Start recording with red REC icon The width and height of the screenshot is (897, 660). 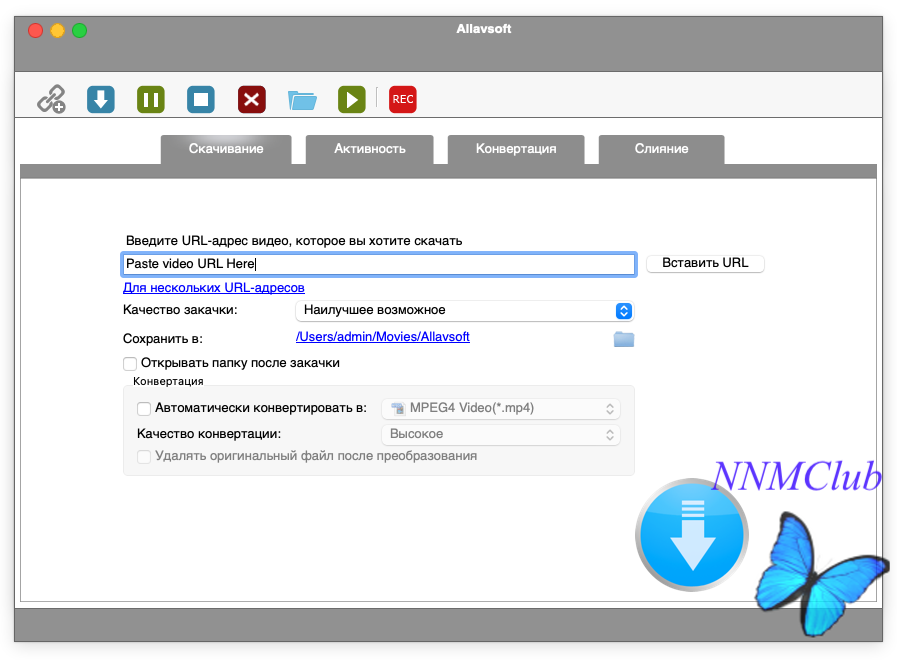[403, 99]
